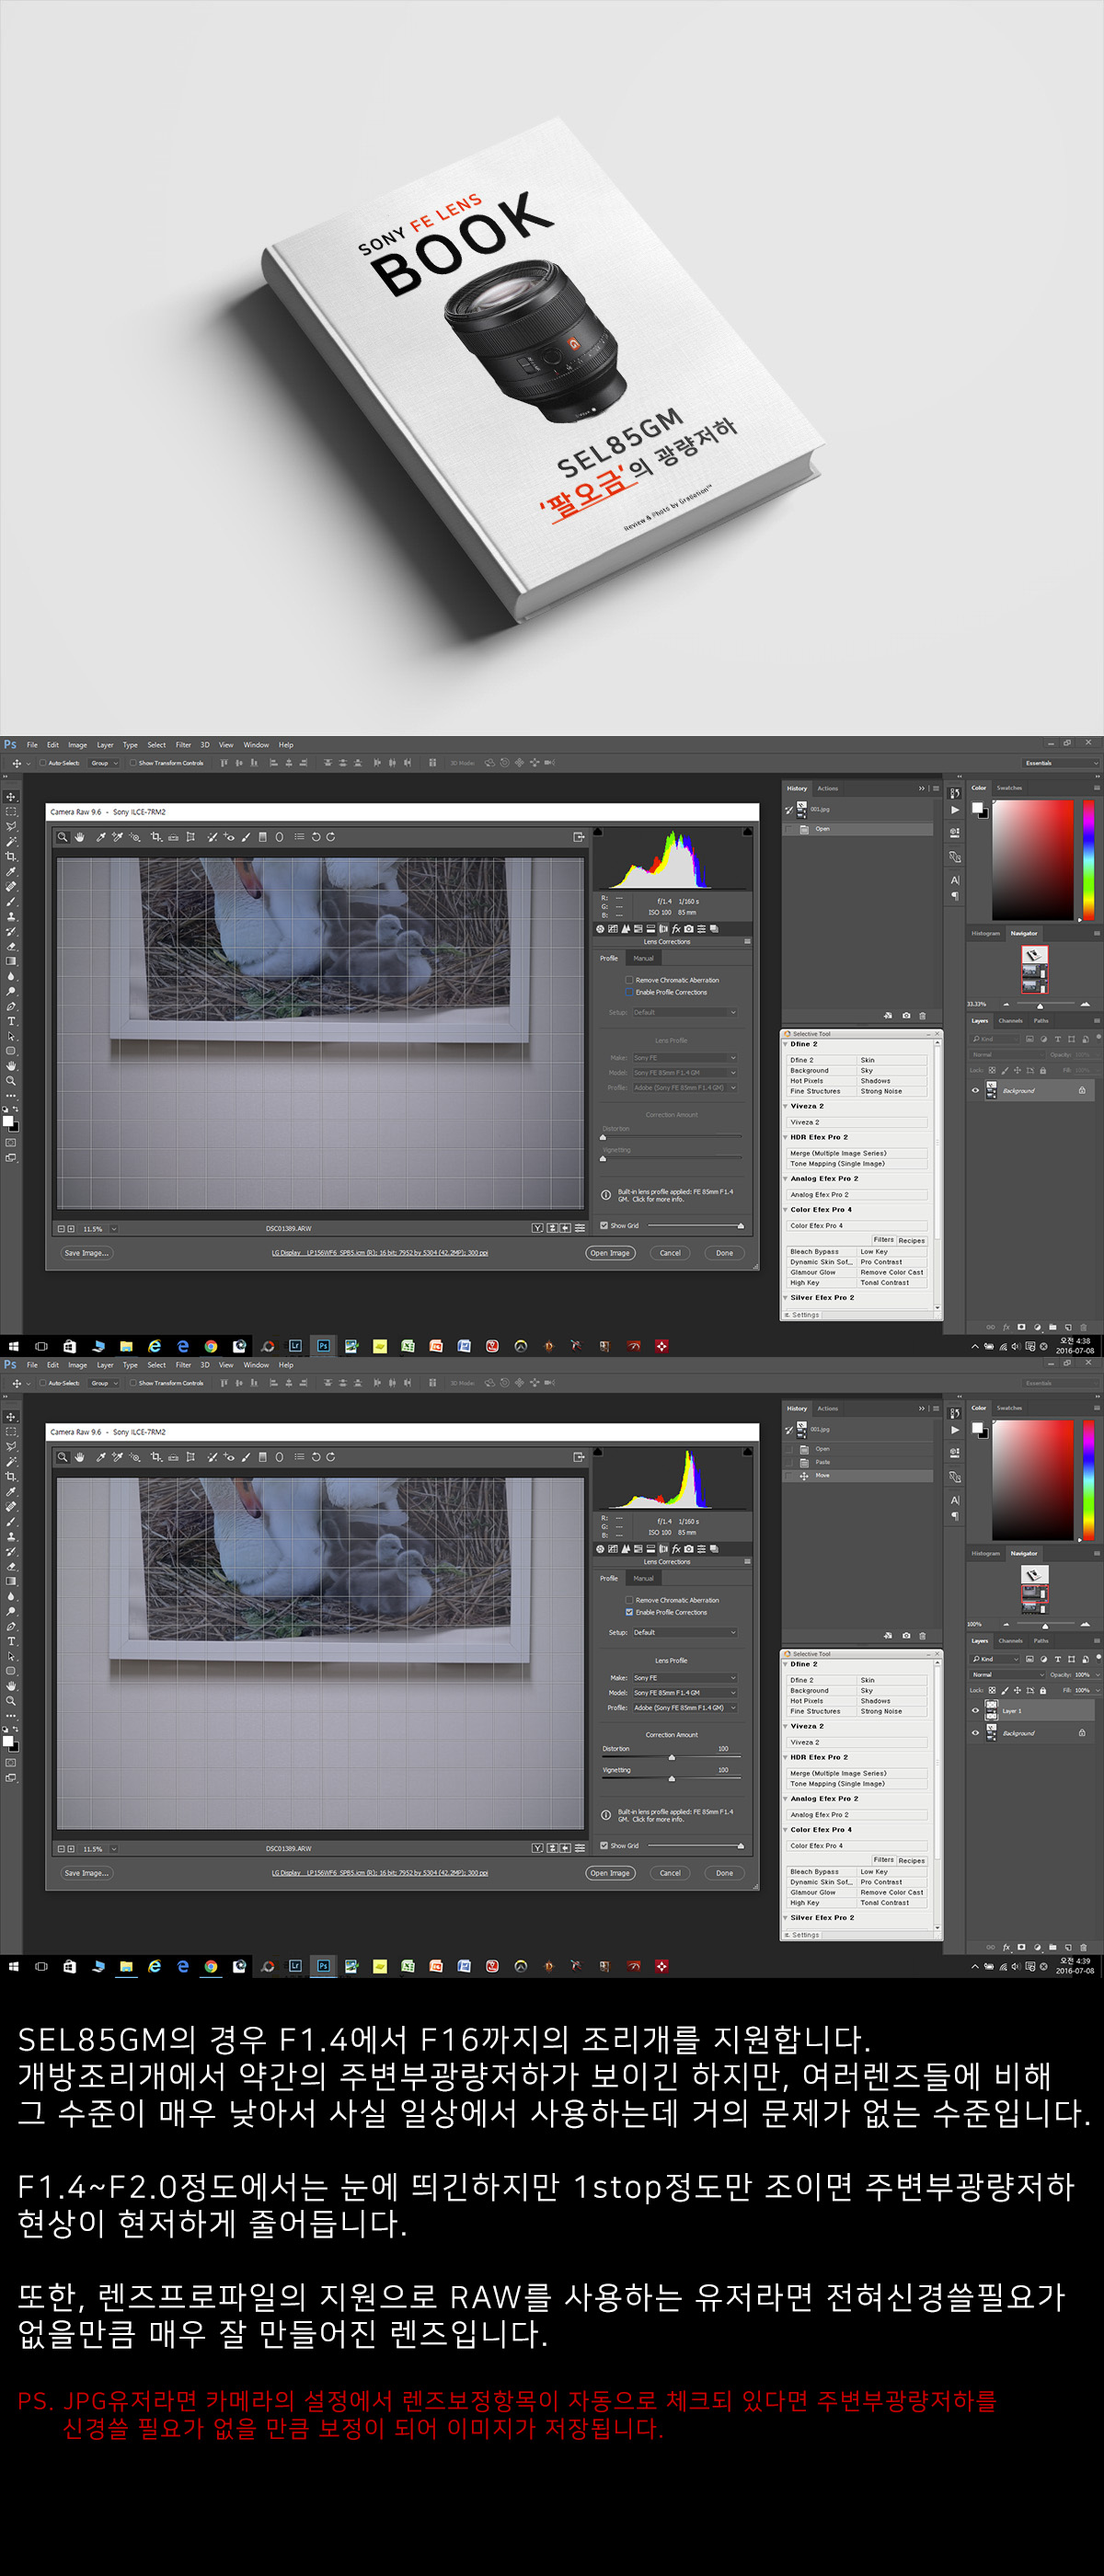Image resolution: width=1104 pixels, height=2576 pixels.
Task: Click Save Image button in lower Camera Raw
Action: tap(87, 1873)
